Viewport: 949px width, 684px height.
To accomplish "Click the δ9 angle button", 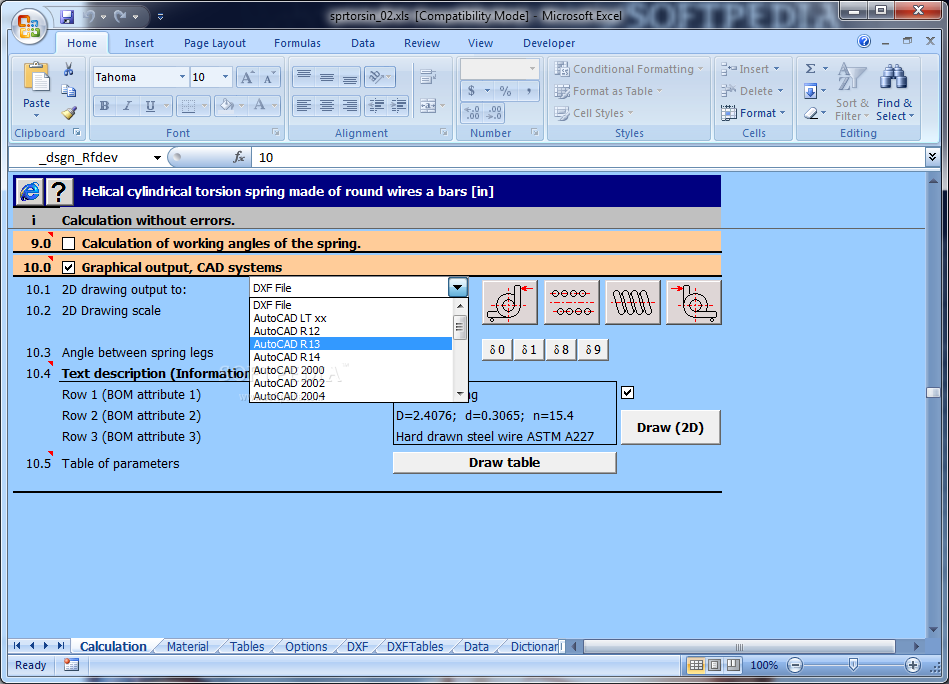I will [x=593, y=350].
